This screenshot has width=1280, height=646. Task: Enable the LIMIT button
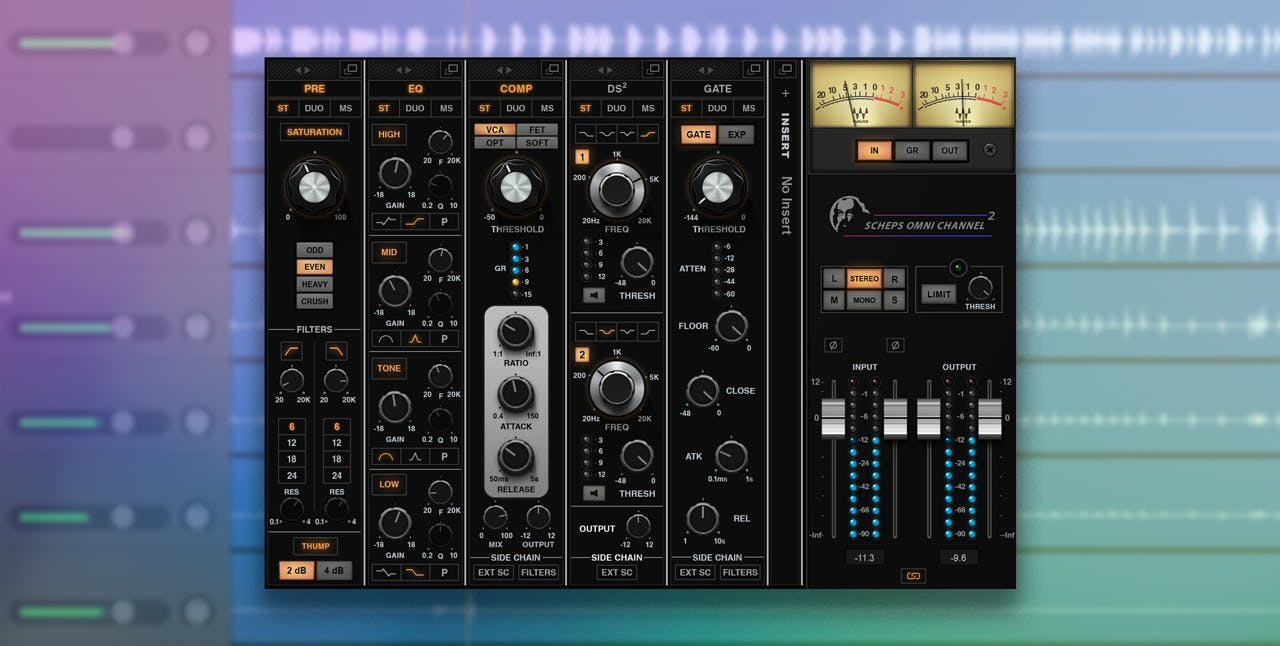938,294
